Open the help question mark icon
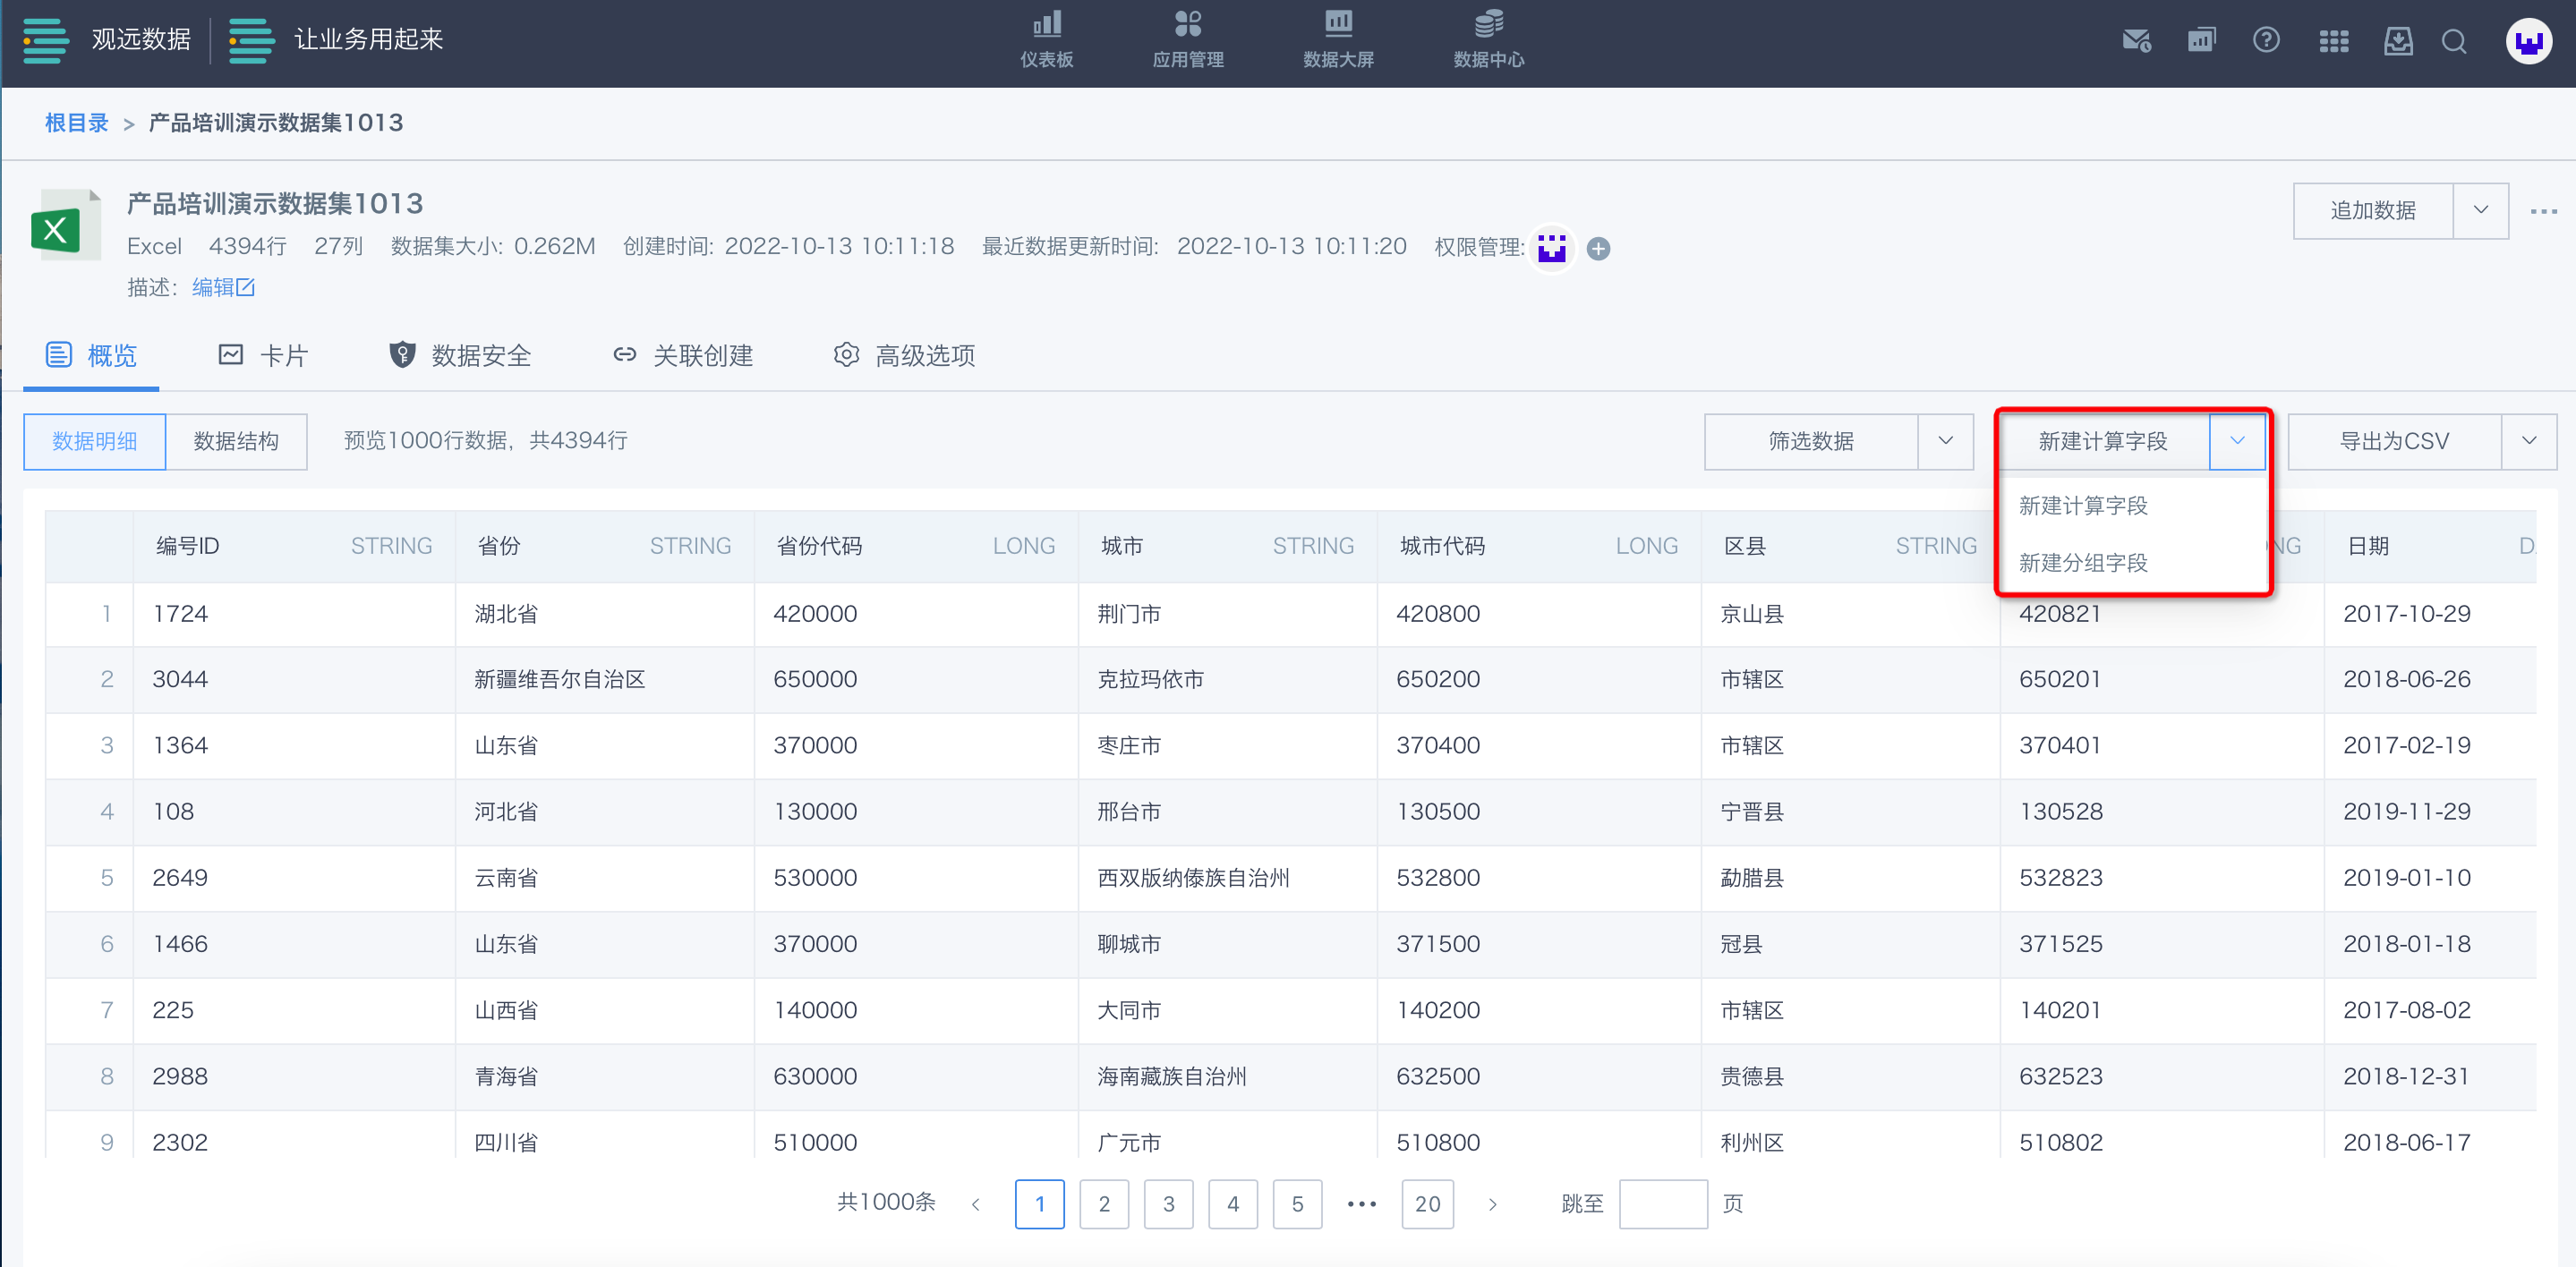The width and height of the screenshot is (2576, 1267). coord(2265,41)
